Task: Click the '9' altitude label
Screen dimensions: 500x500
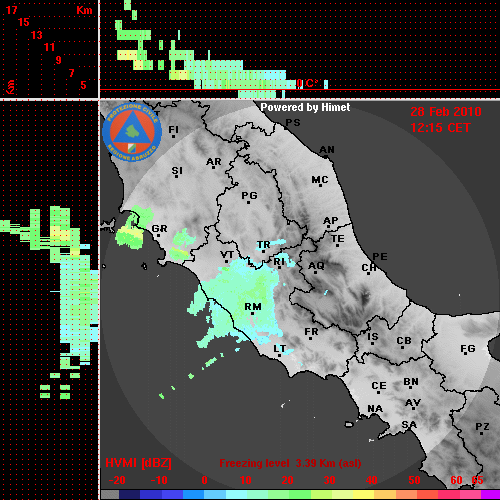Action: tap(59, 60)
